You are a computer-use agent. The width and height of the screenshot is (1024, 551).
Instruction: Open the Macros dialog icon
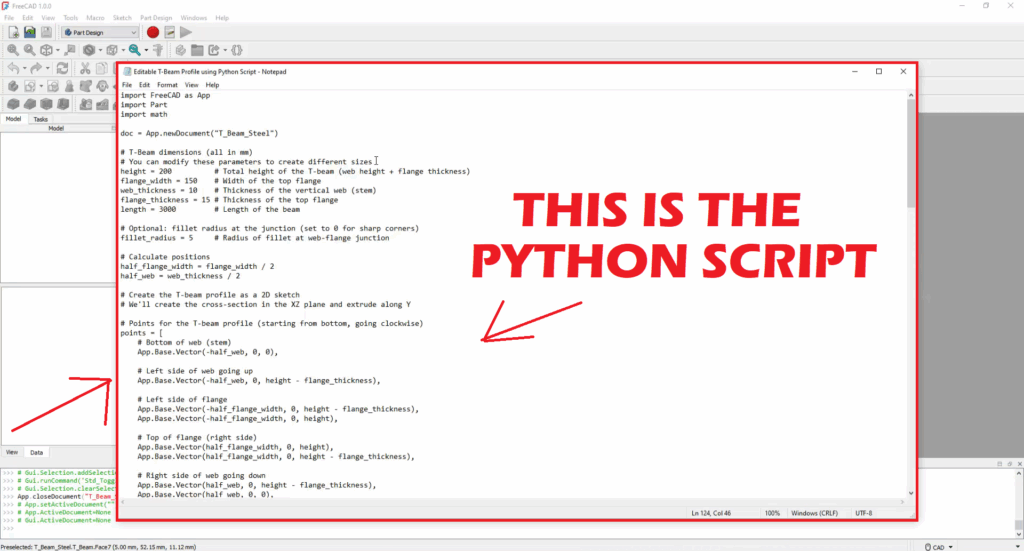[170, 32]
